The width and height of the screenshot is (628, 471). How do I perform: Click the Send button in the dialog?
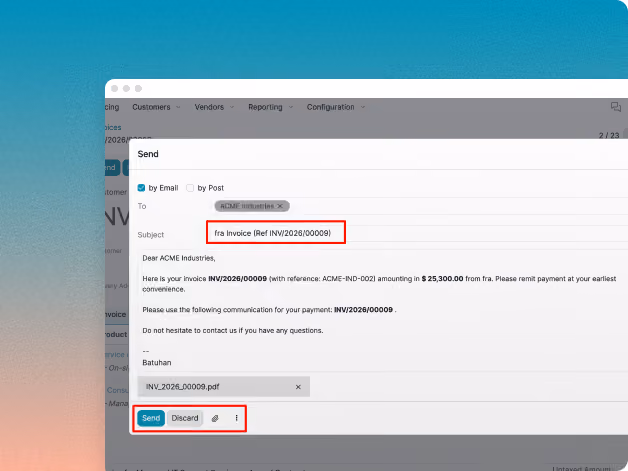click(x=151, y=418)
